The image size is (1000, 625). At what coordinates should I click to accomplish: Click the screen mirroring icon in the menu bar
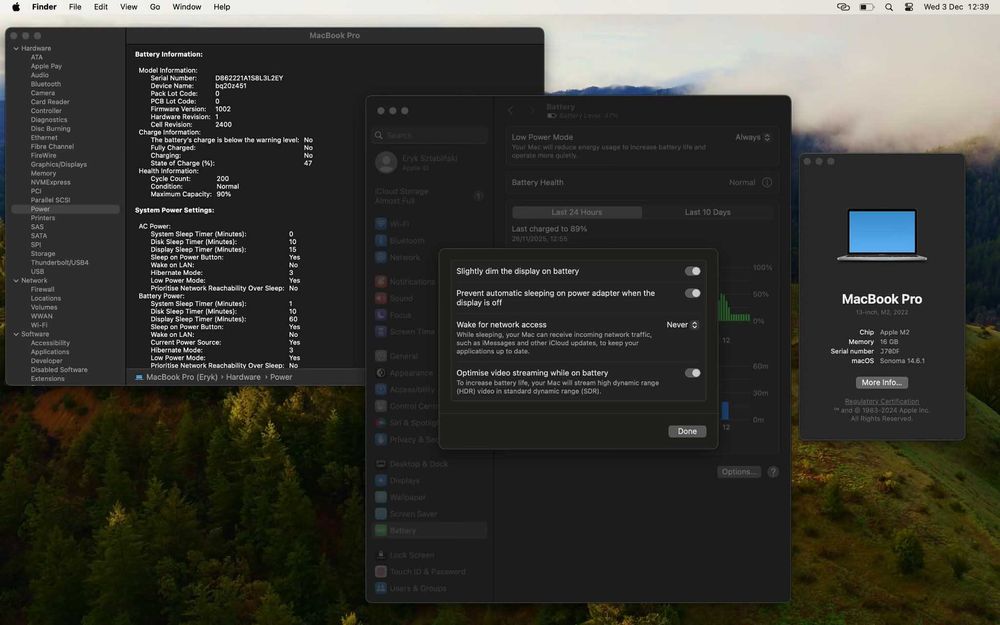coord(843,7)
